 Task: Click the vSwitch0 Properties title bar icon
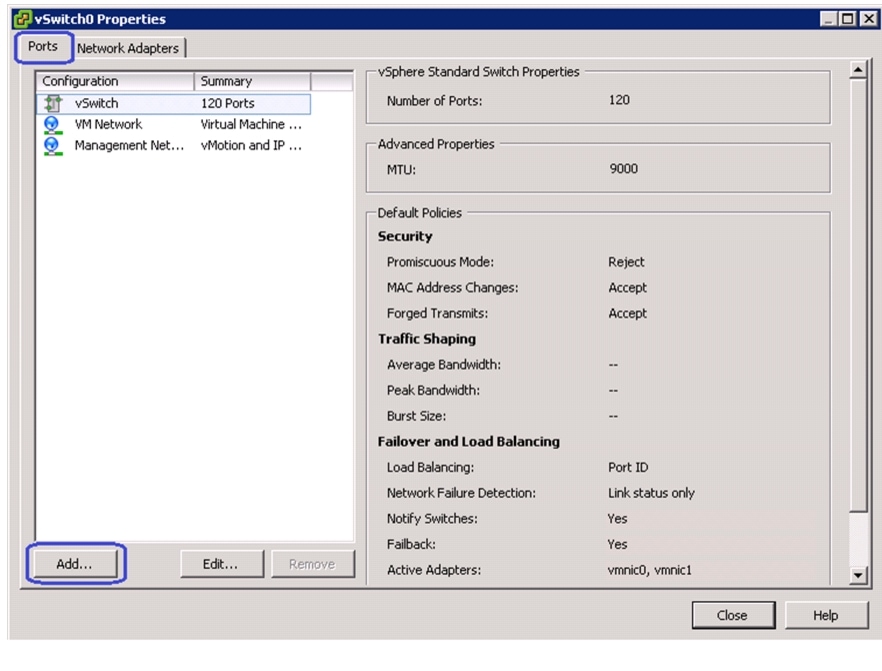point(22,19)
